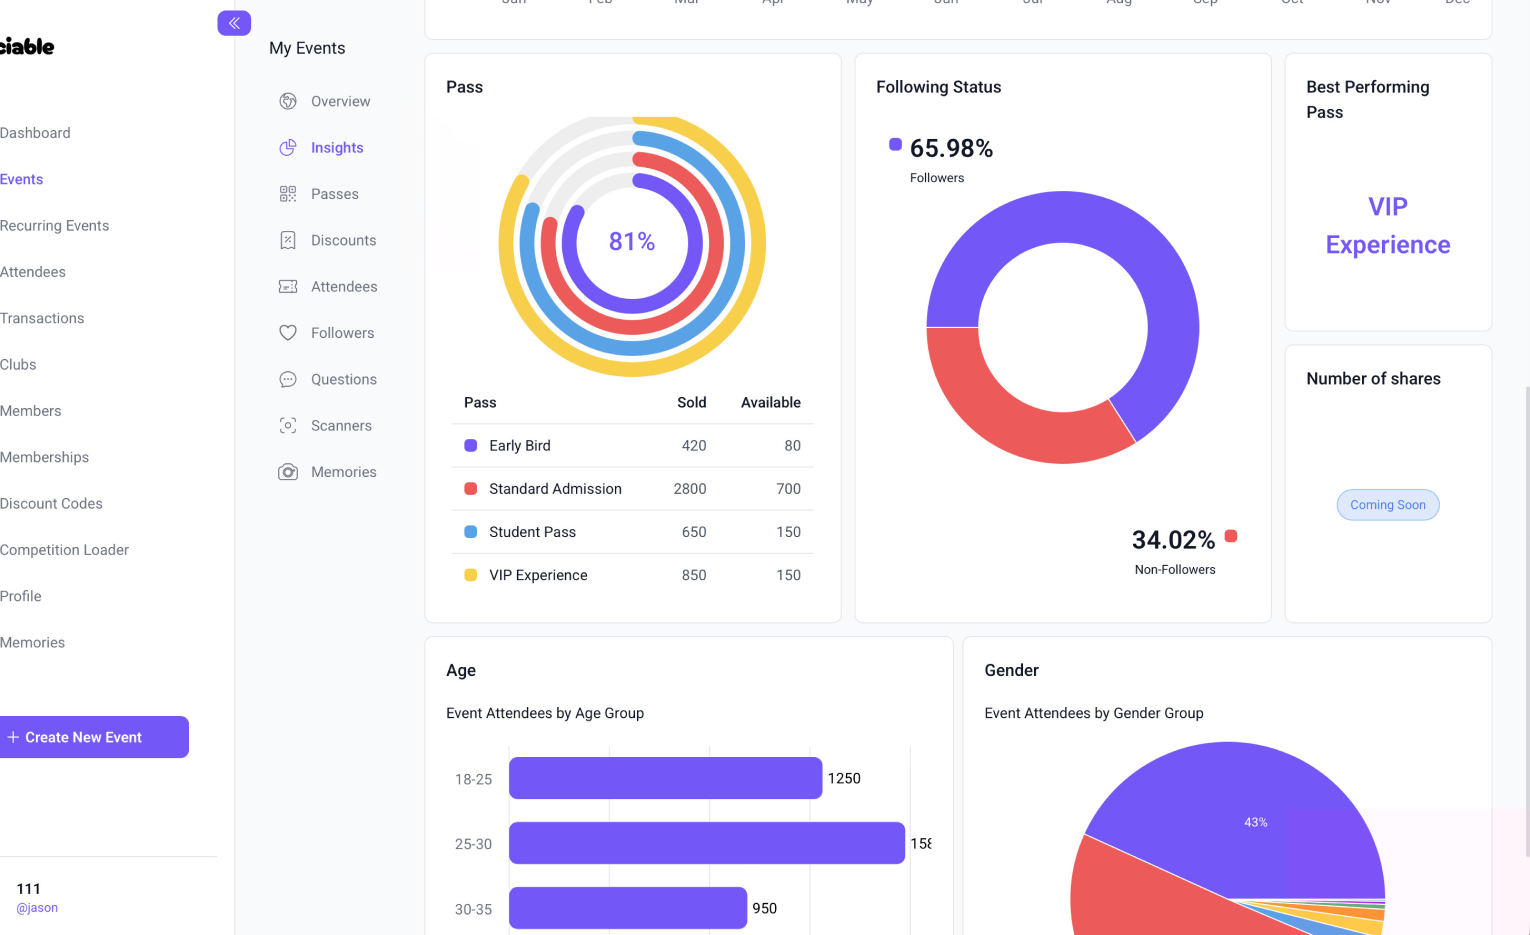Select the Discounts coupon icon

288,240
